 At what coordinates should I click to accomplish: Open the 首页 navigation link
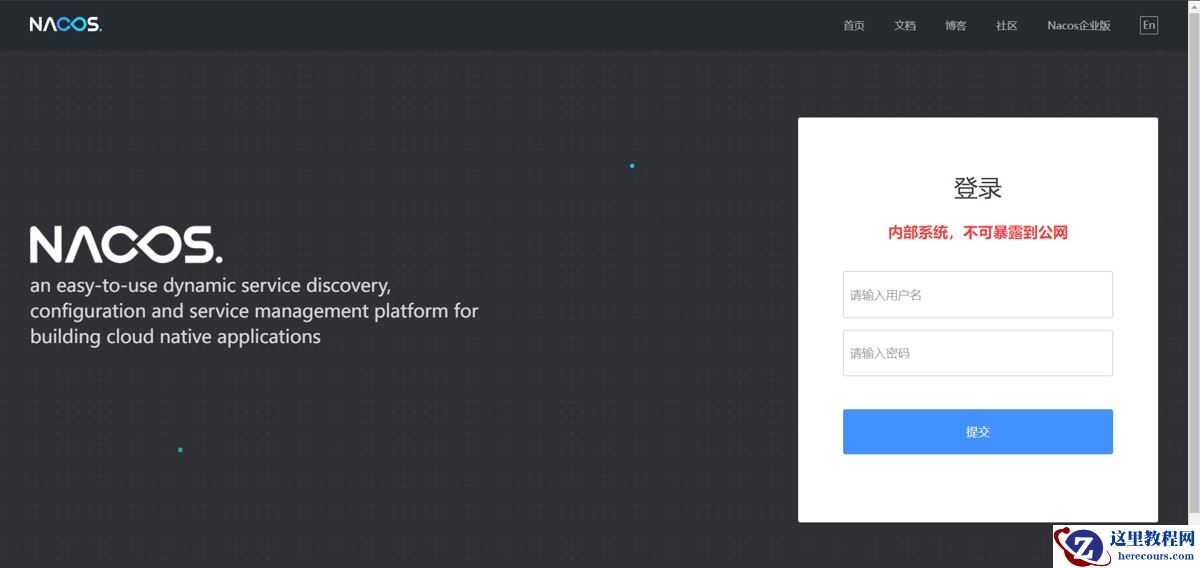(x=853, y=26)
